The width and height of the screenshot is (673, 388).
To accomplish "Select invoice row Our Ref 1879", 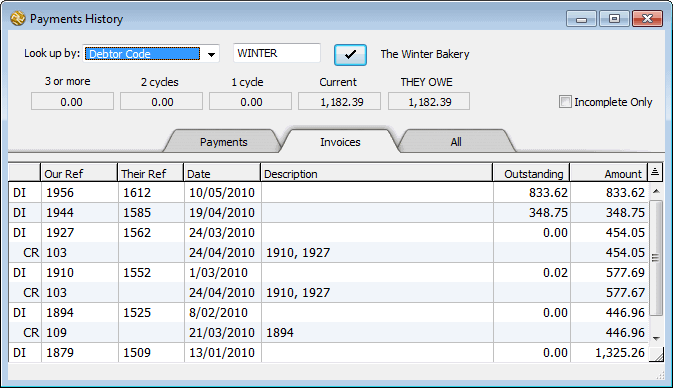I will [328, 352].
